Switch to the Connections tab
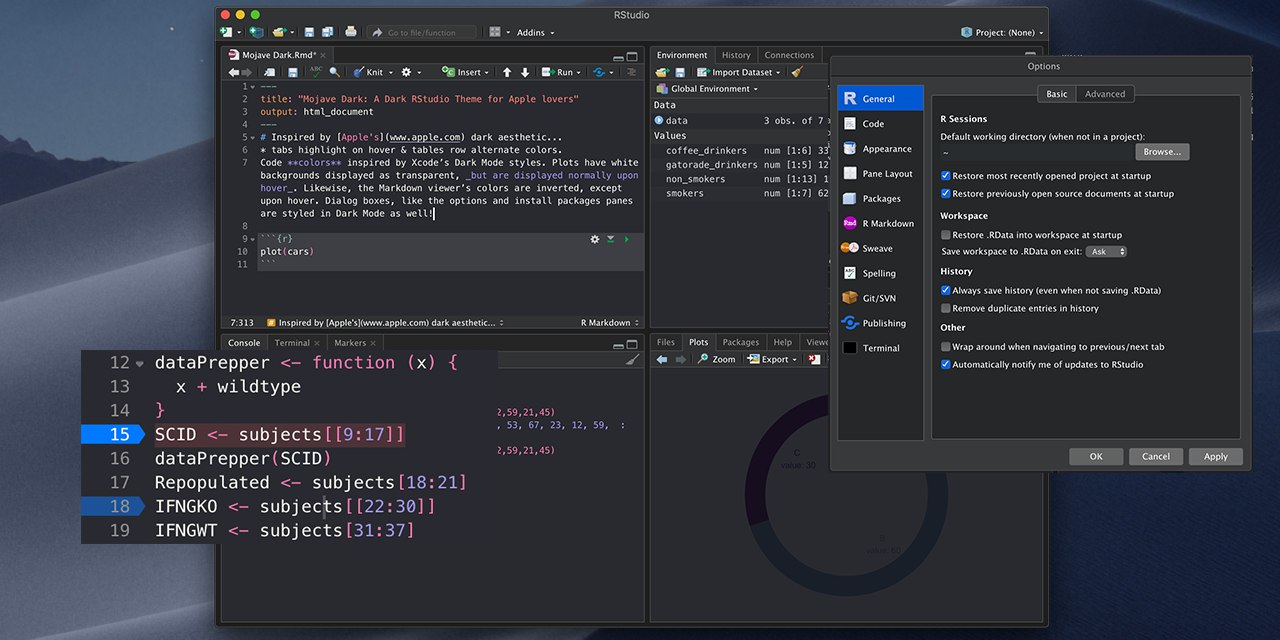 [789, 55]
